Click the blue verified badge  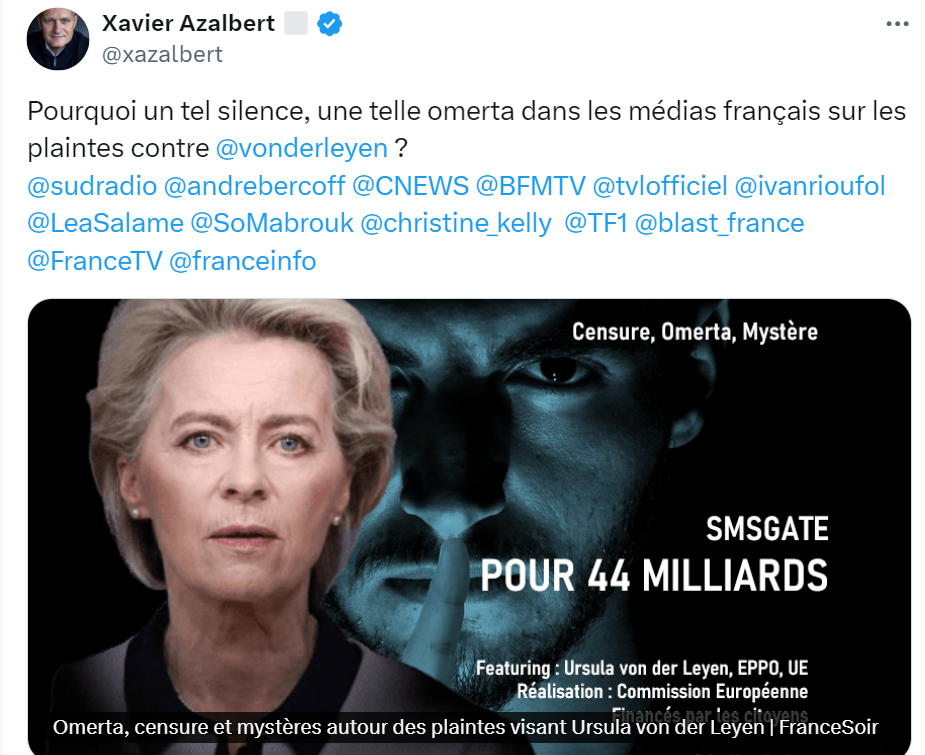pos(329,24)
